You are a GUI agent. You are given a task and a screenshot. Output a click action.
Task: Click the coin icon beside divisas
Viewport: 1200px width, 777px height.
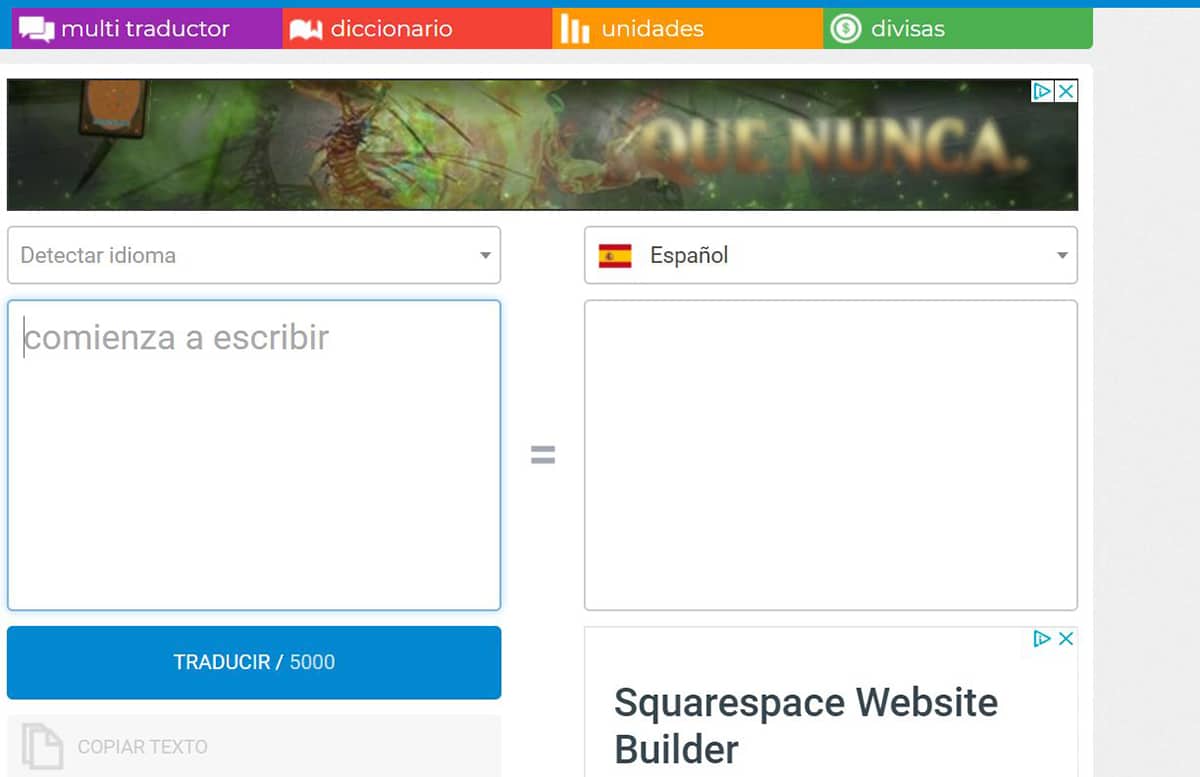[x=845, y=29]
